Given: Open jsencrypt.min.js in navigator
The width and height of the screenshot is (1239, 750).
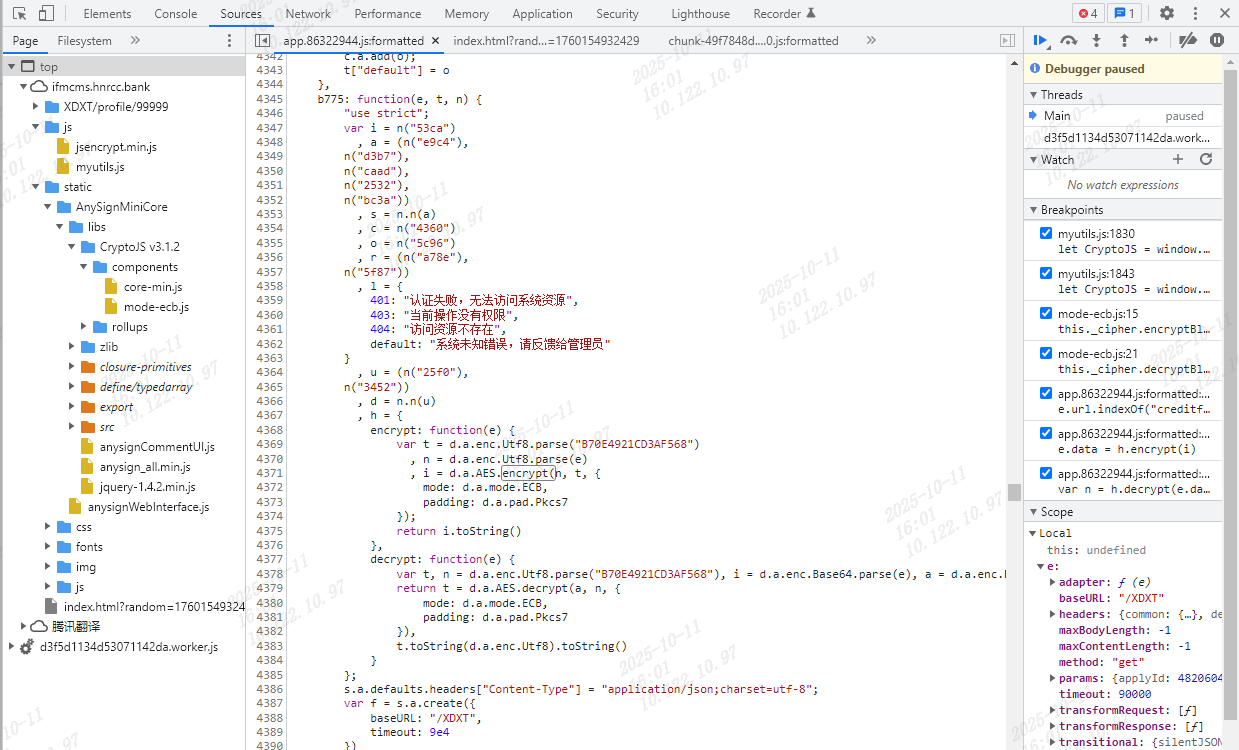Looking at the screenshot, I should click(116, 147).
